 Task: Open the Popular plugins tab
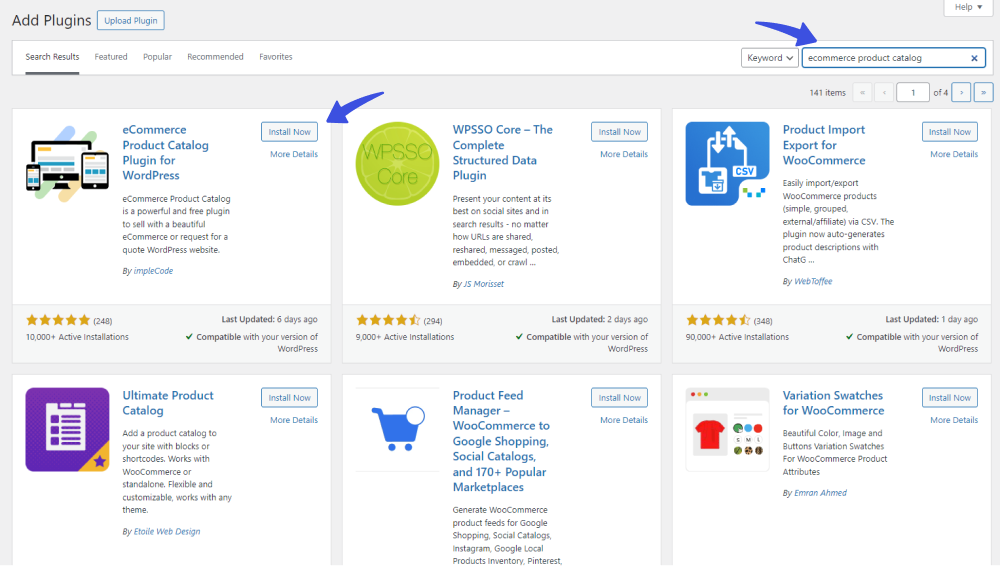coord(158,57)
